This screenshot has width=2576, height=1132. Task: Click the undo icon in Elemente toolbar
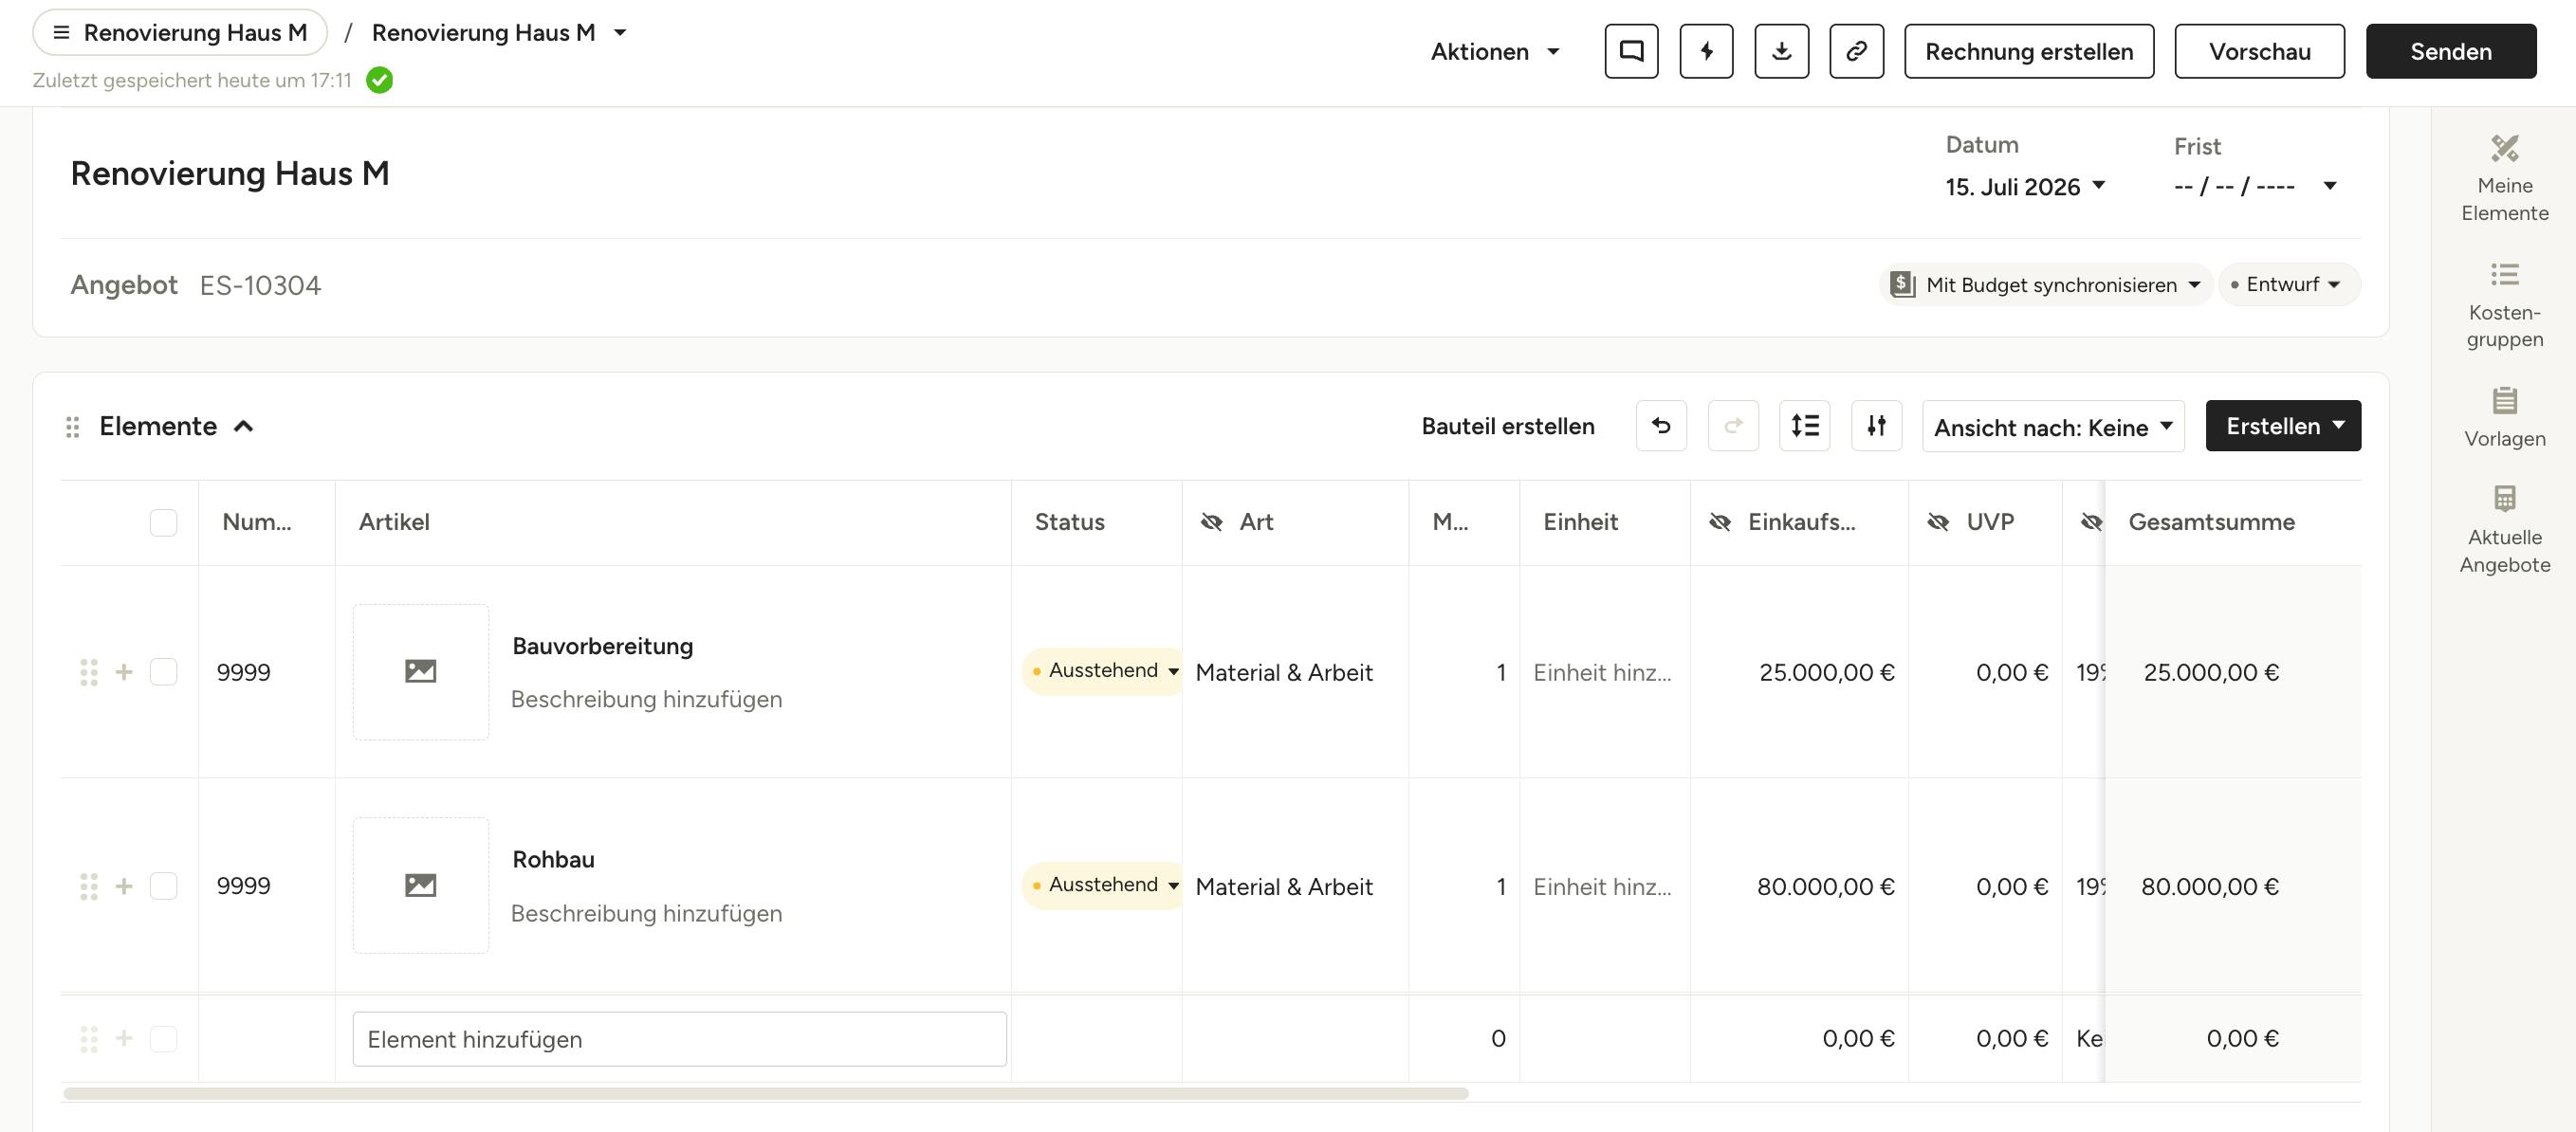pyautogui.click(x=1661, y=426)
